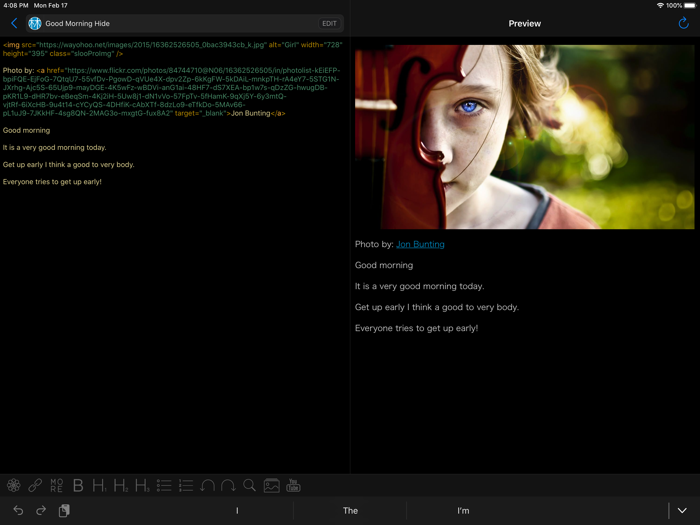The height and width of the screenshot is (525, 700).
Task: Tap the blog avatar icon beside title
Action: [x=35, y=23]
